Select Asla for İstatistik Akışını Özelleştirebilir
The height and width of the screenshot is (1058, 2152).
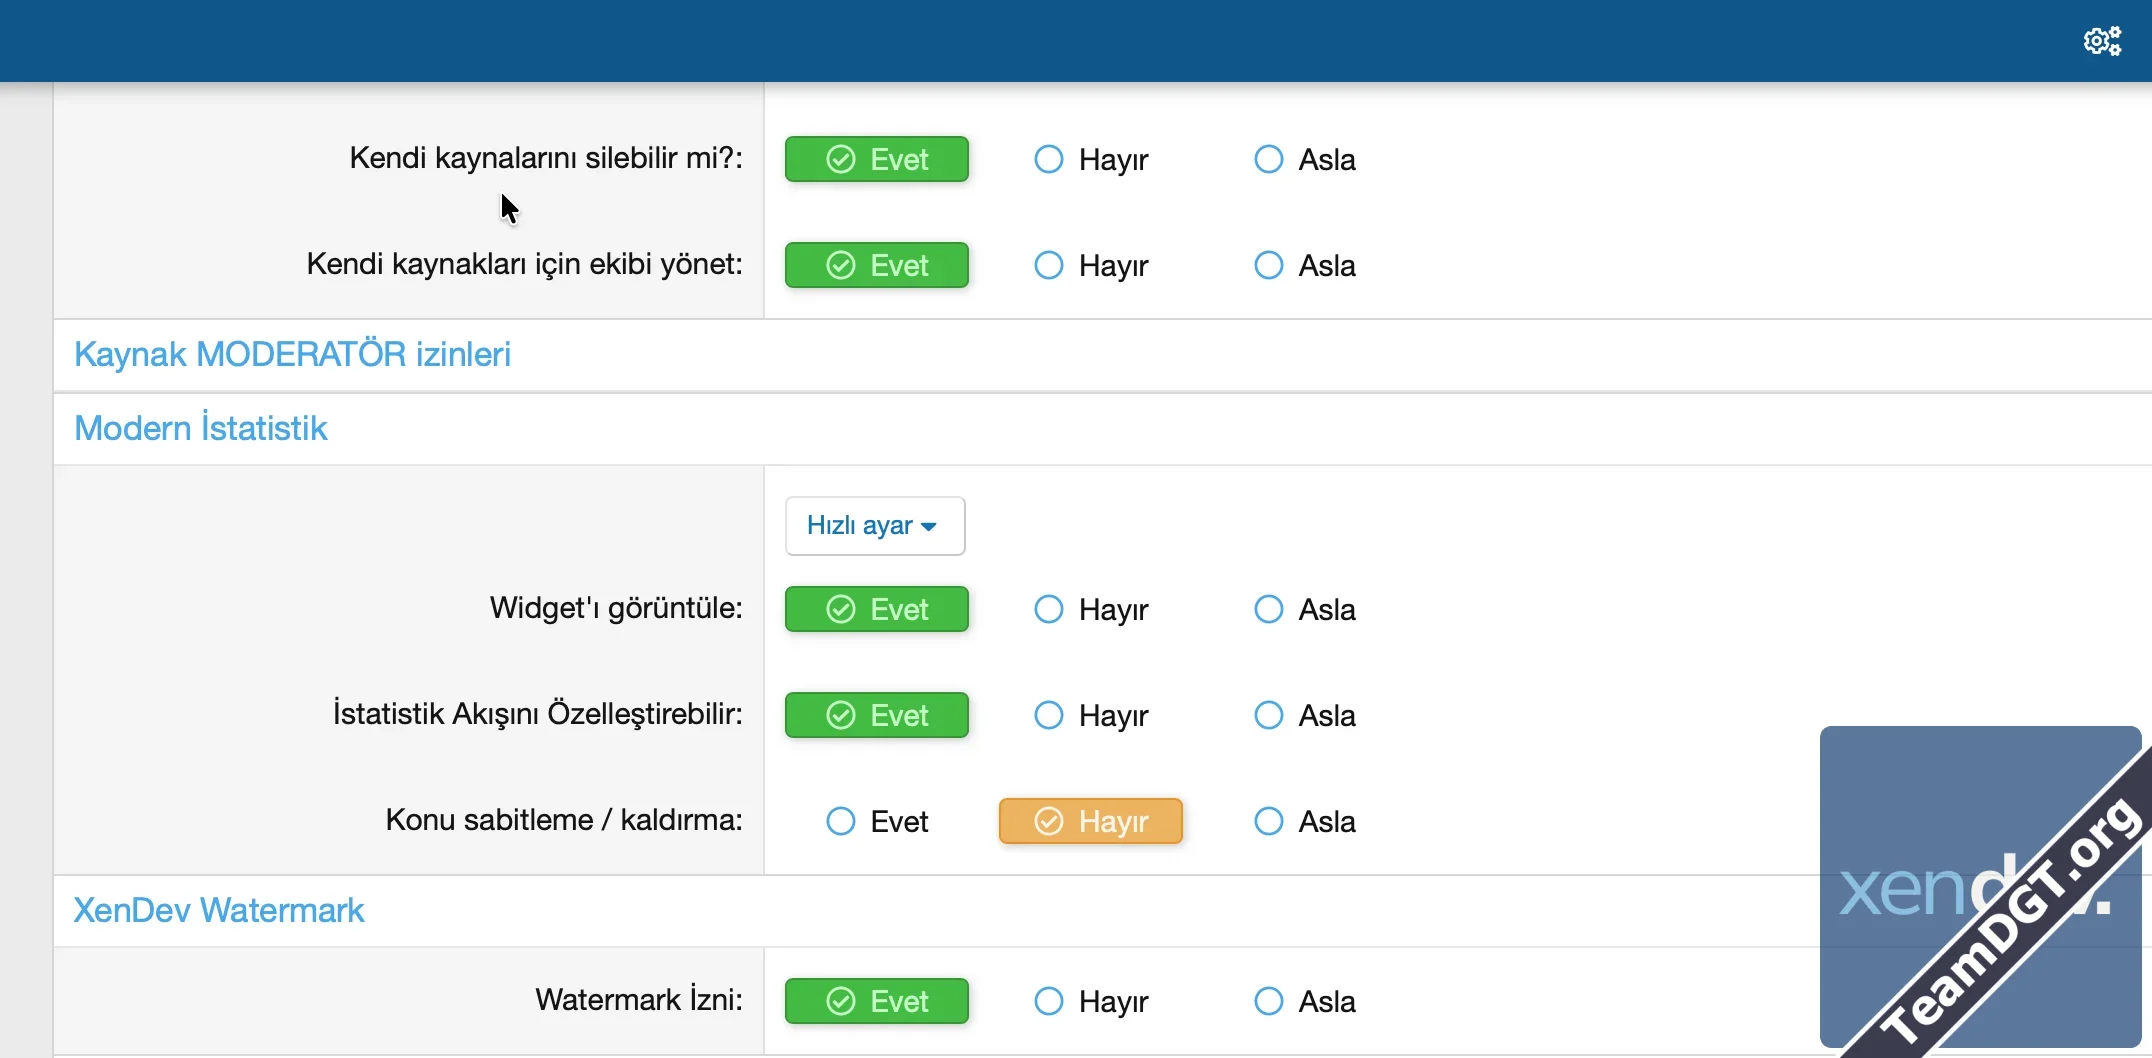coord(1305,716)
